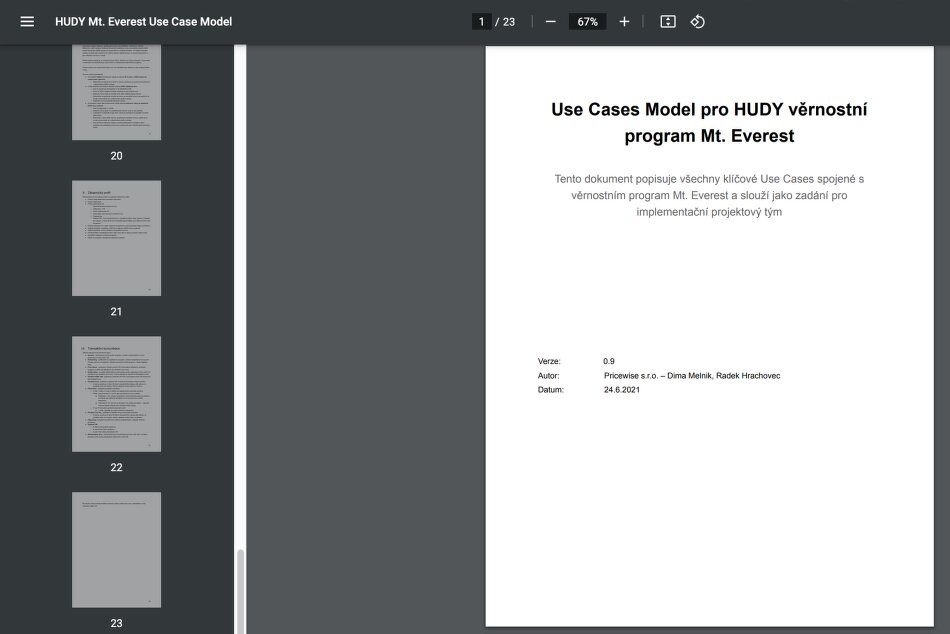This screenshot has height=634, width=950.
Task: Click the subtitle paragraph starting Tento dokument
Action: 709,195
